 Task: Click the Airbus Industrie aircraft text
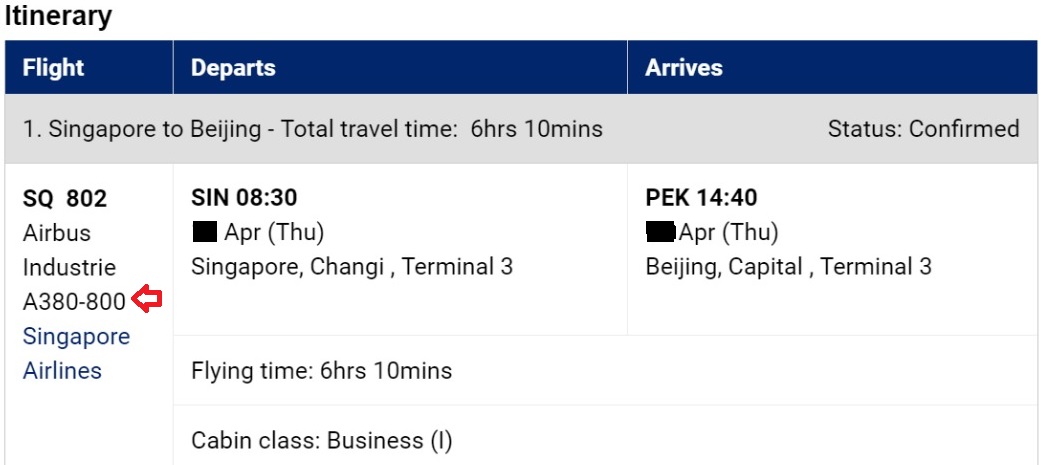point(69,250)
